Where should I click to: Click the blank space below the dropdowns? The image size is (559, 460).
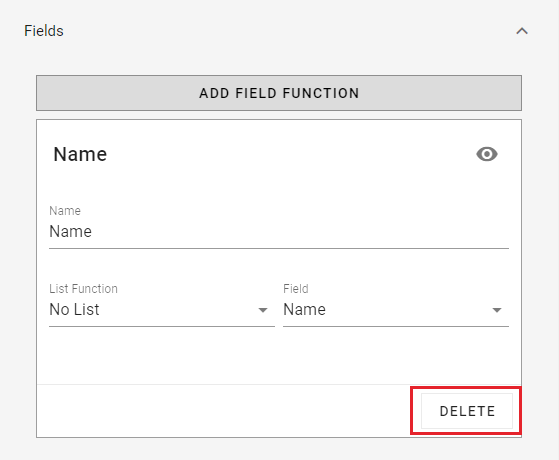[x=279, y=356]
